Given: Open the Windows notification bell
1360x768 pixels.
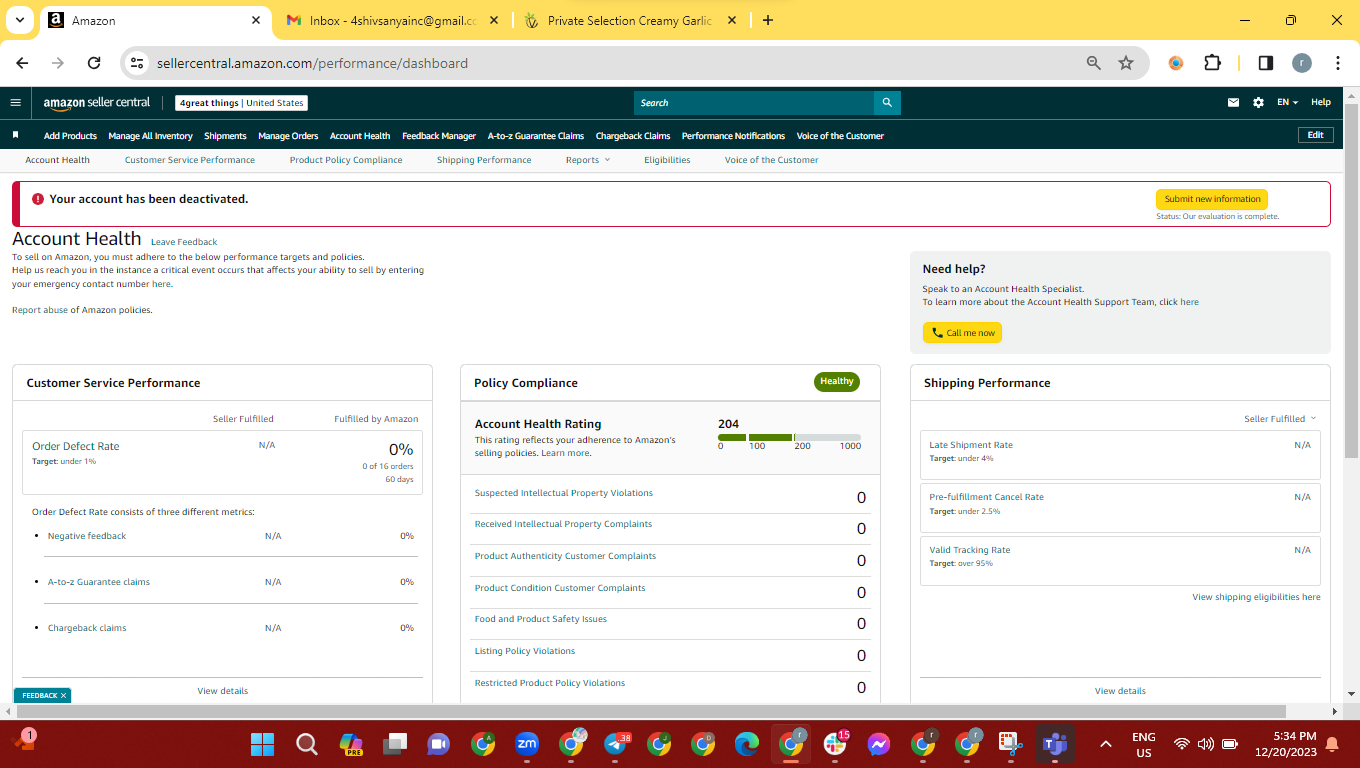Looking at the screenshot, I should (1332, 744).
